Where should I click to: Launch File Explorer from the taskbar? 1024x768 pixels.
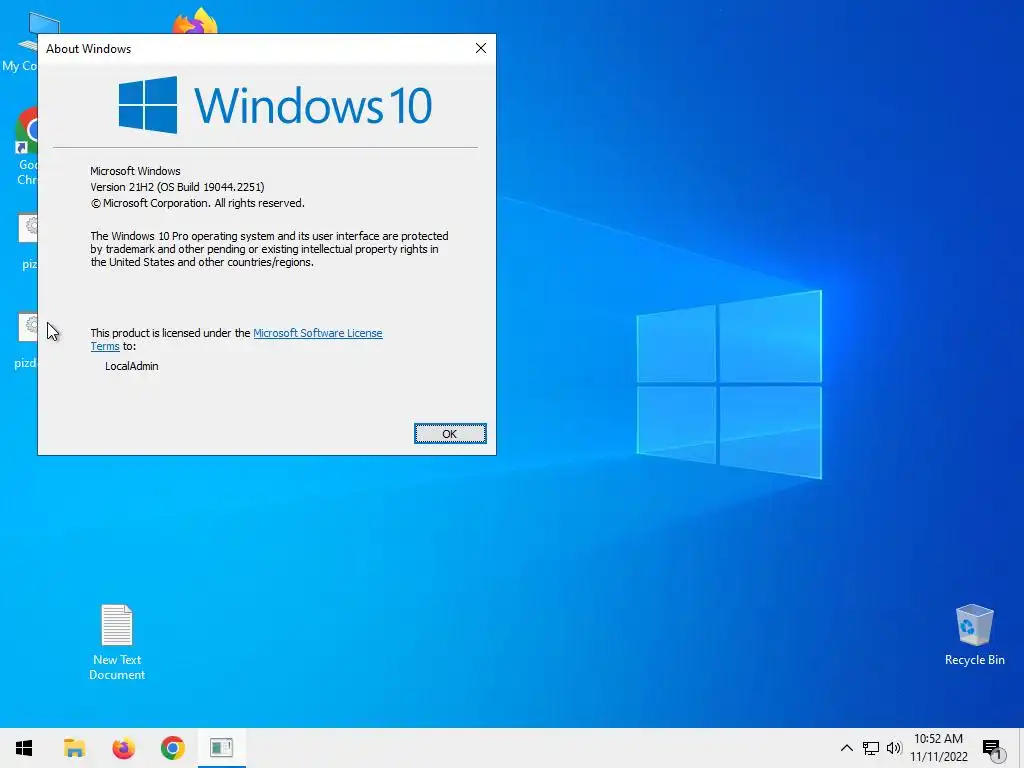tap(74, 748)
